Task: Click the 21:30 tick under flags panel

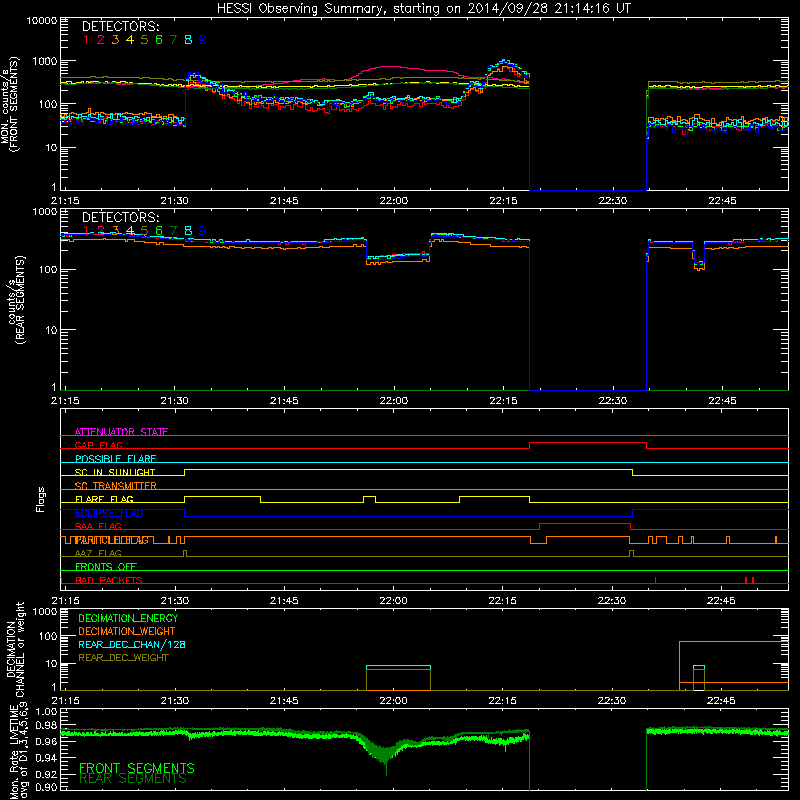Action: [x=175, y=601]
